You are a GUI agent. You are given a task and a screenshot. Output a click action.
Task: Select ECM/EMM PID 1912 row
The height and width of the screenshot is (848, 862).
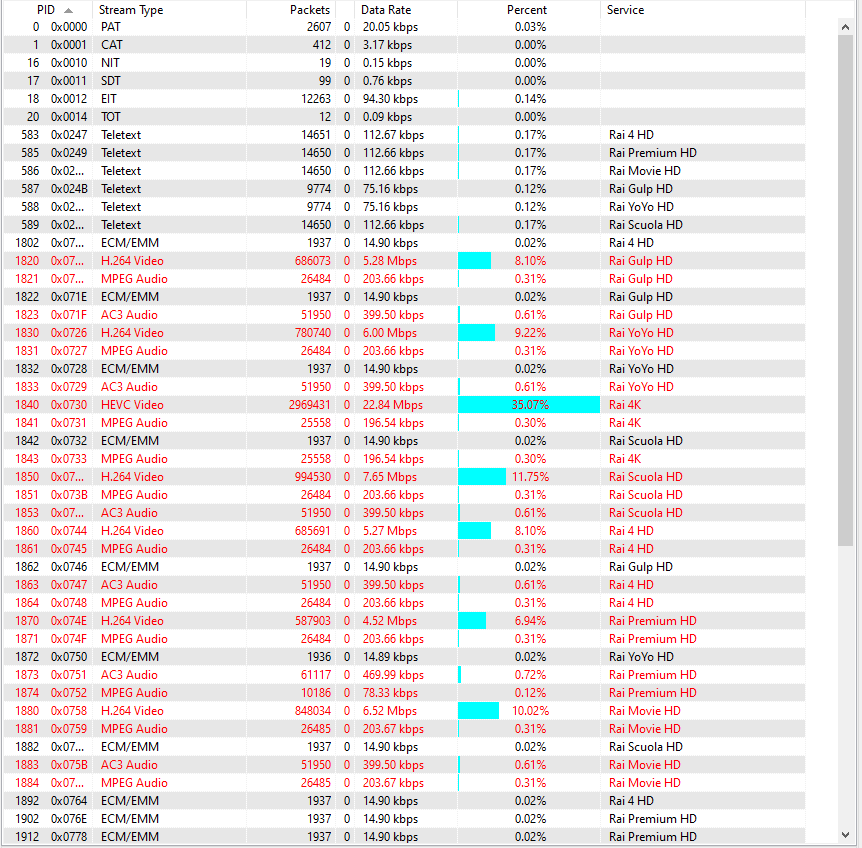click(404, 836)
